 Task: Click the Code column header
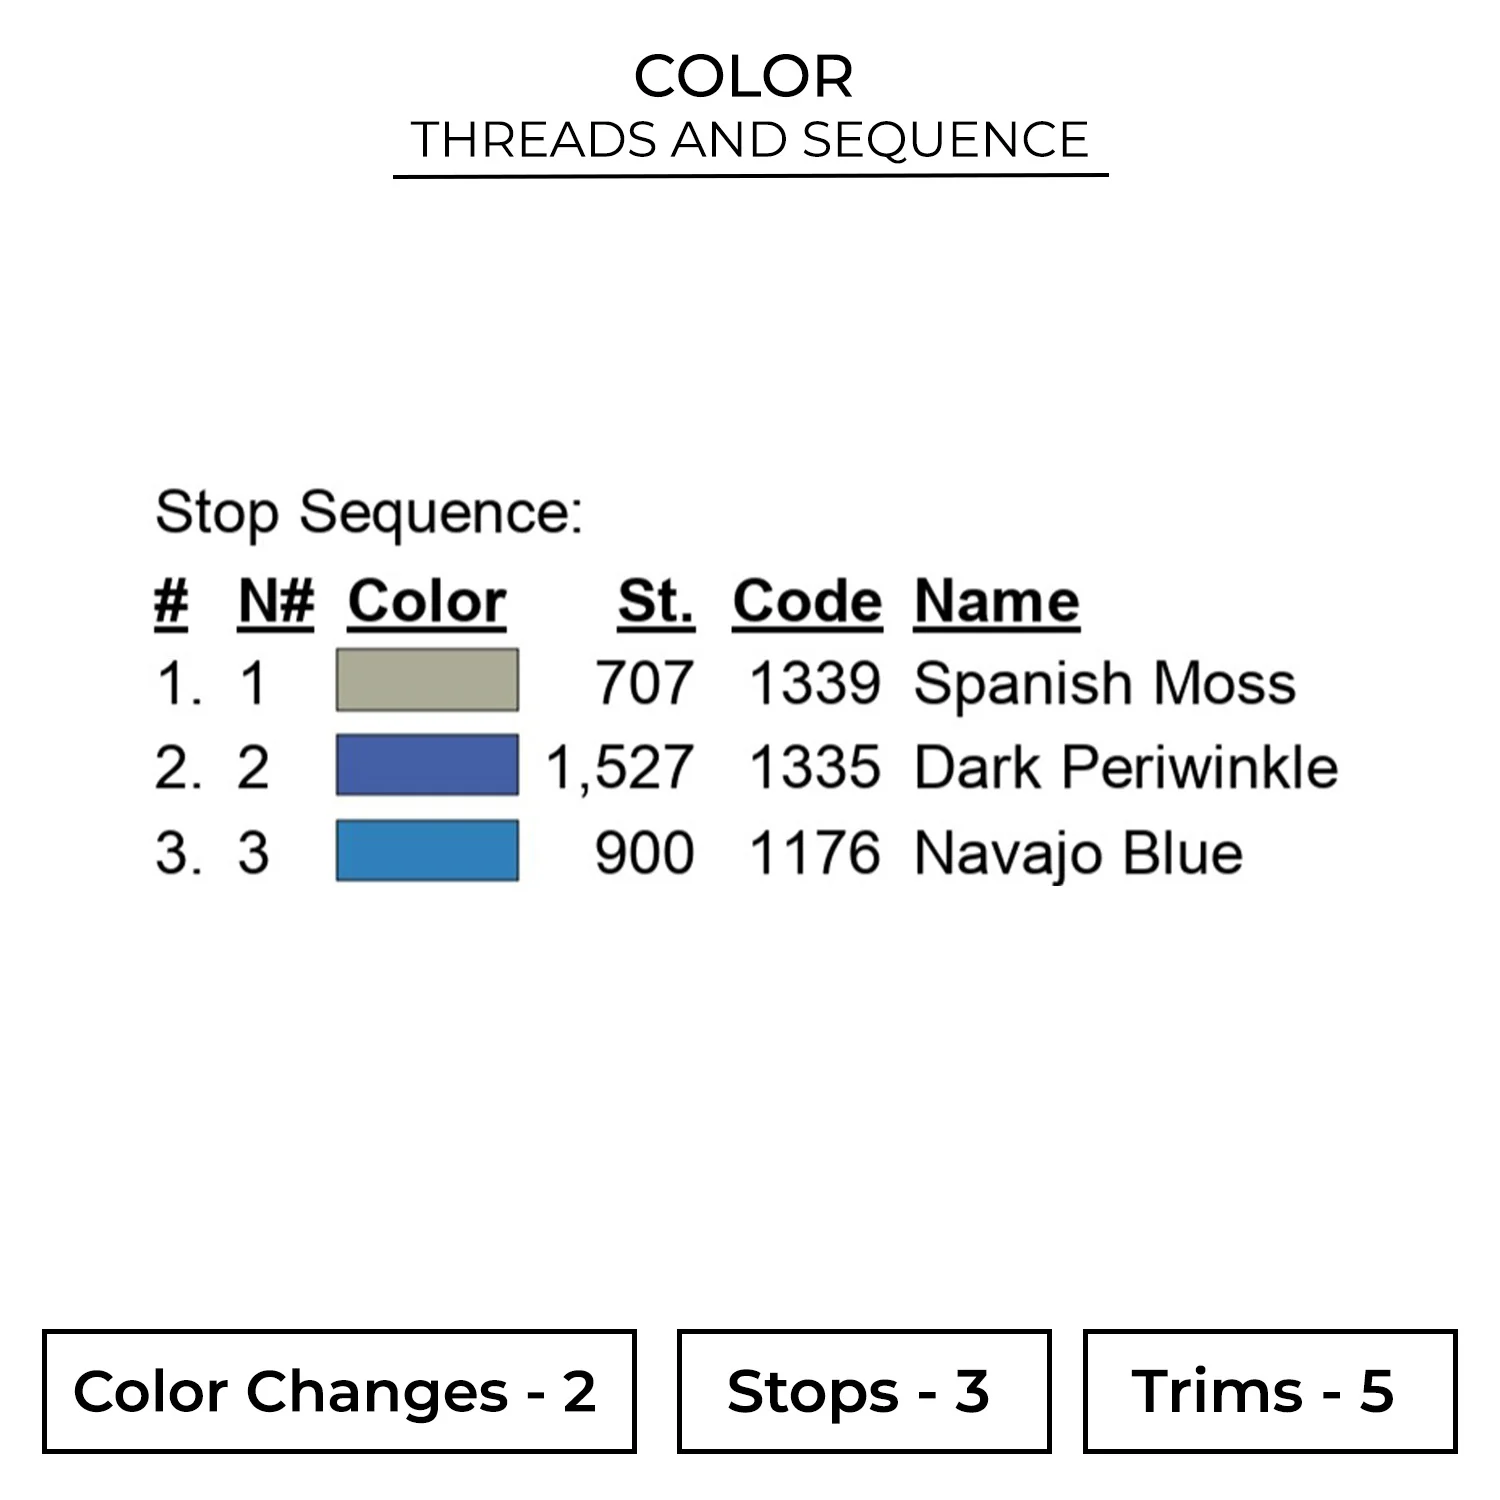tap(807, 602)
